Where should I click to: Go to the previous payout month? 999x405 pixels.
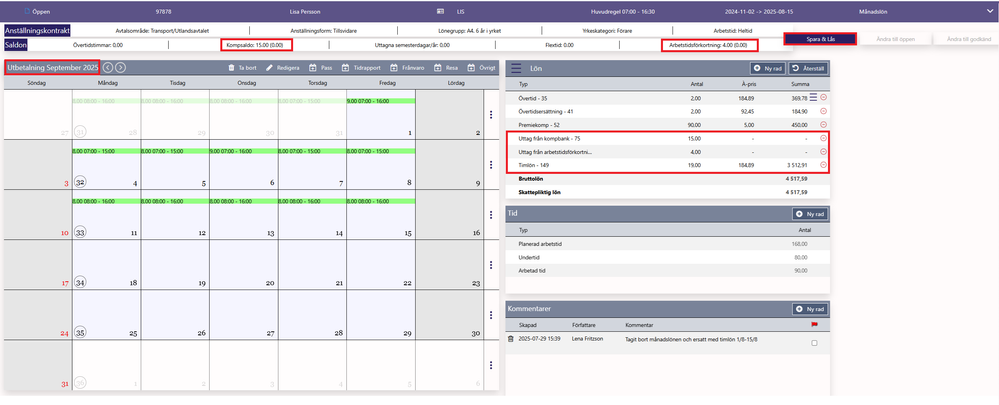[108, 68]
